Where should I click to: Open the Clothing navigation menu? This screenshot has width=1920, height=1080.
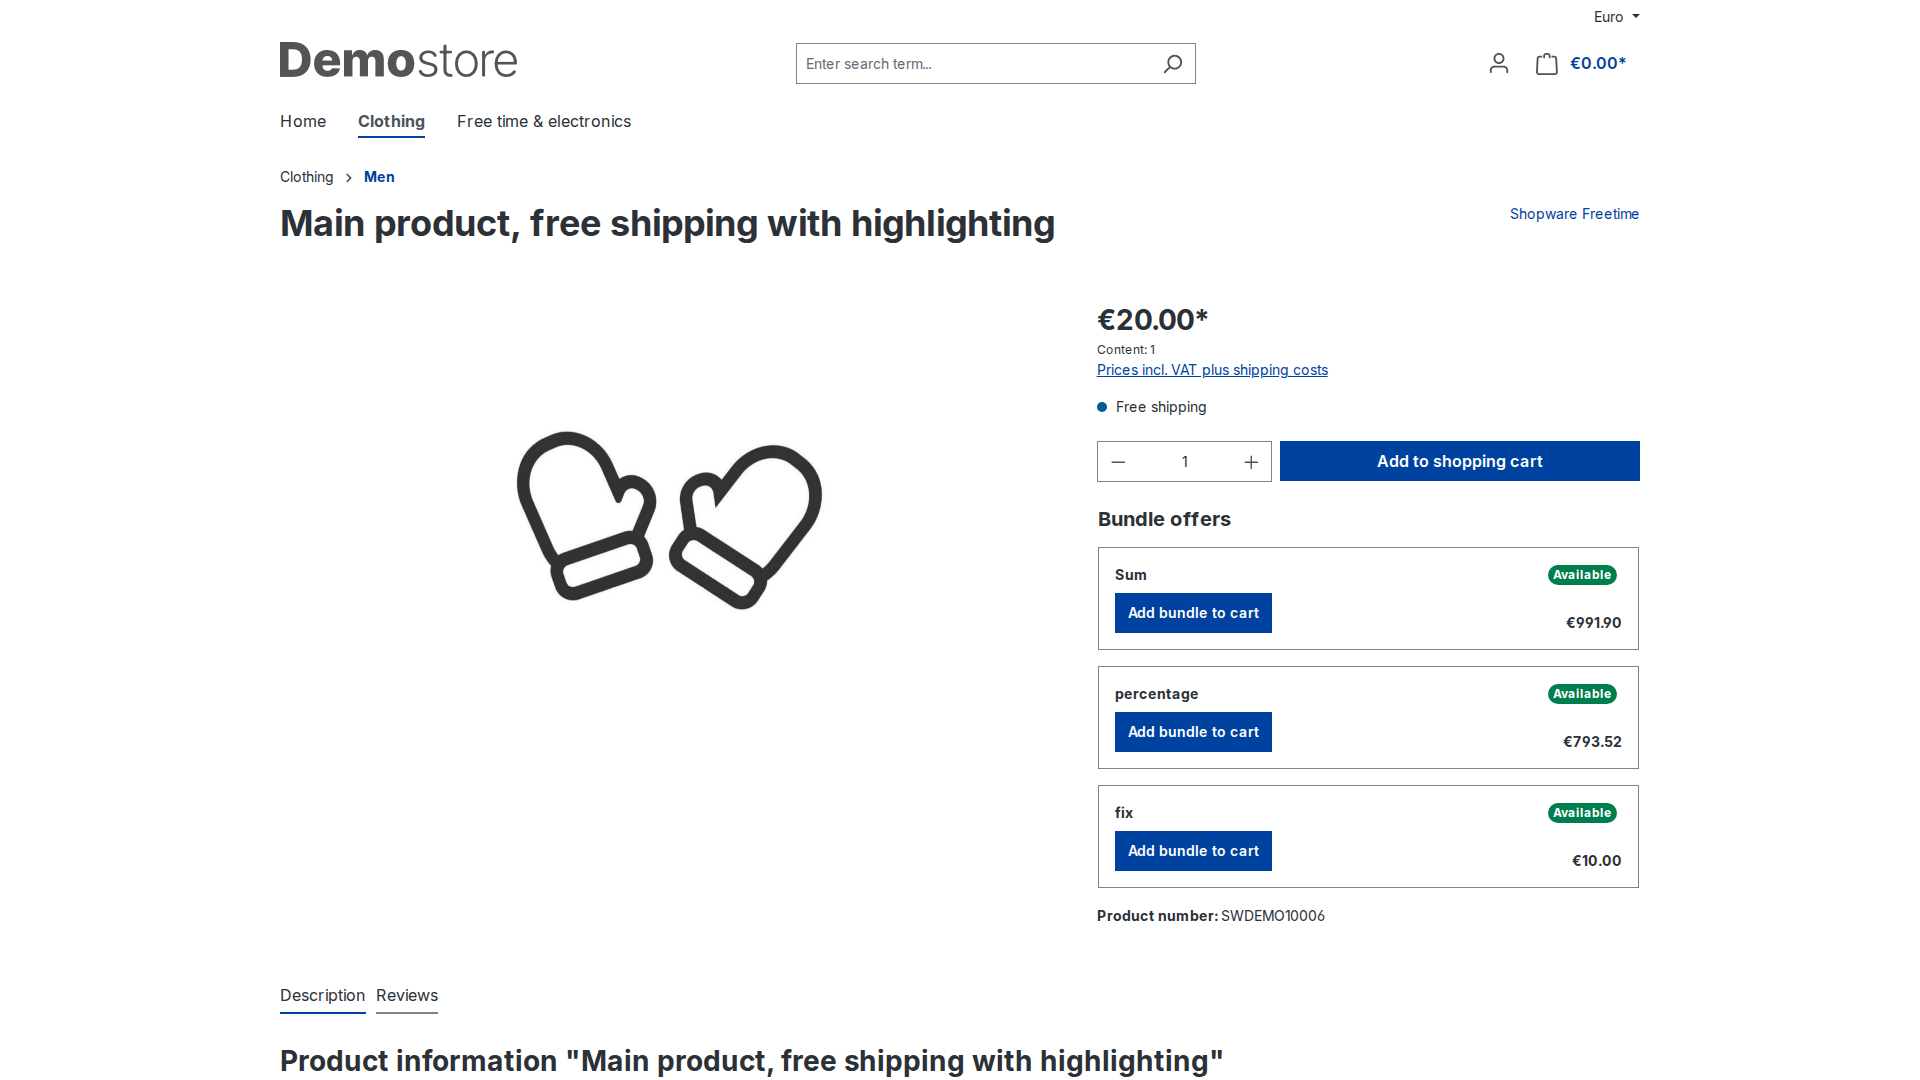[391, 122]
